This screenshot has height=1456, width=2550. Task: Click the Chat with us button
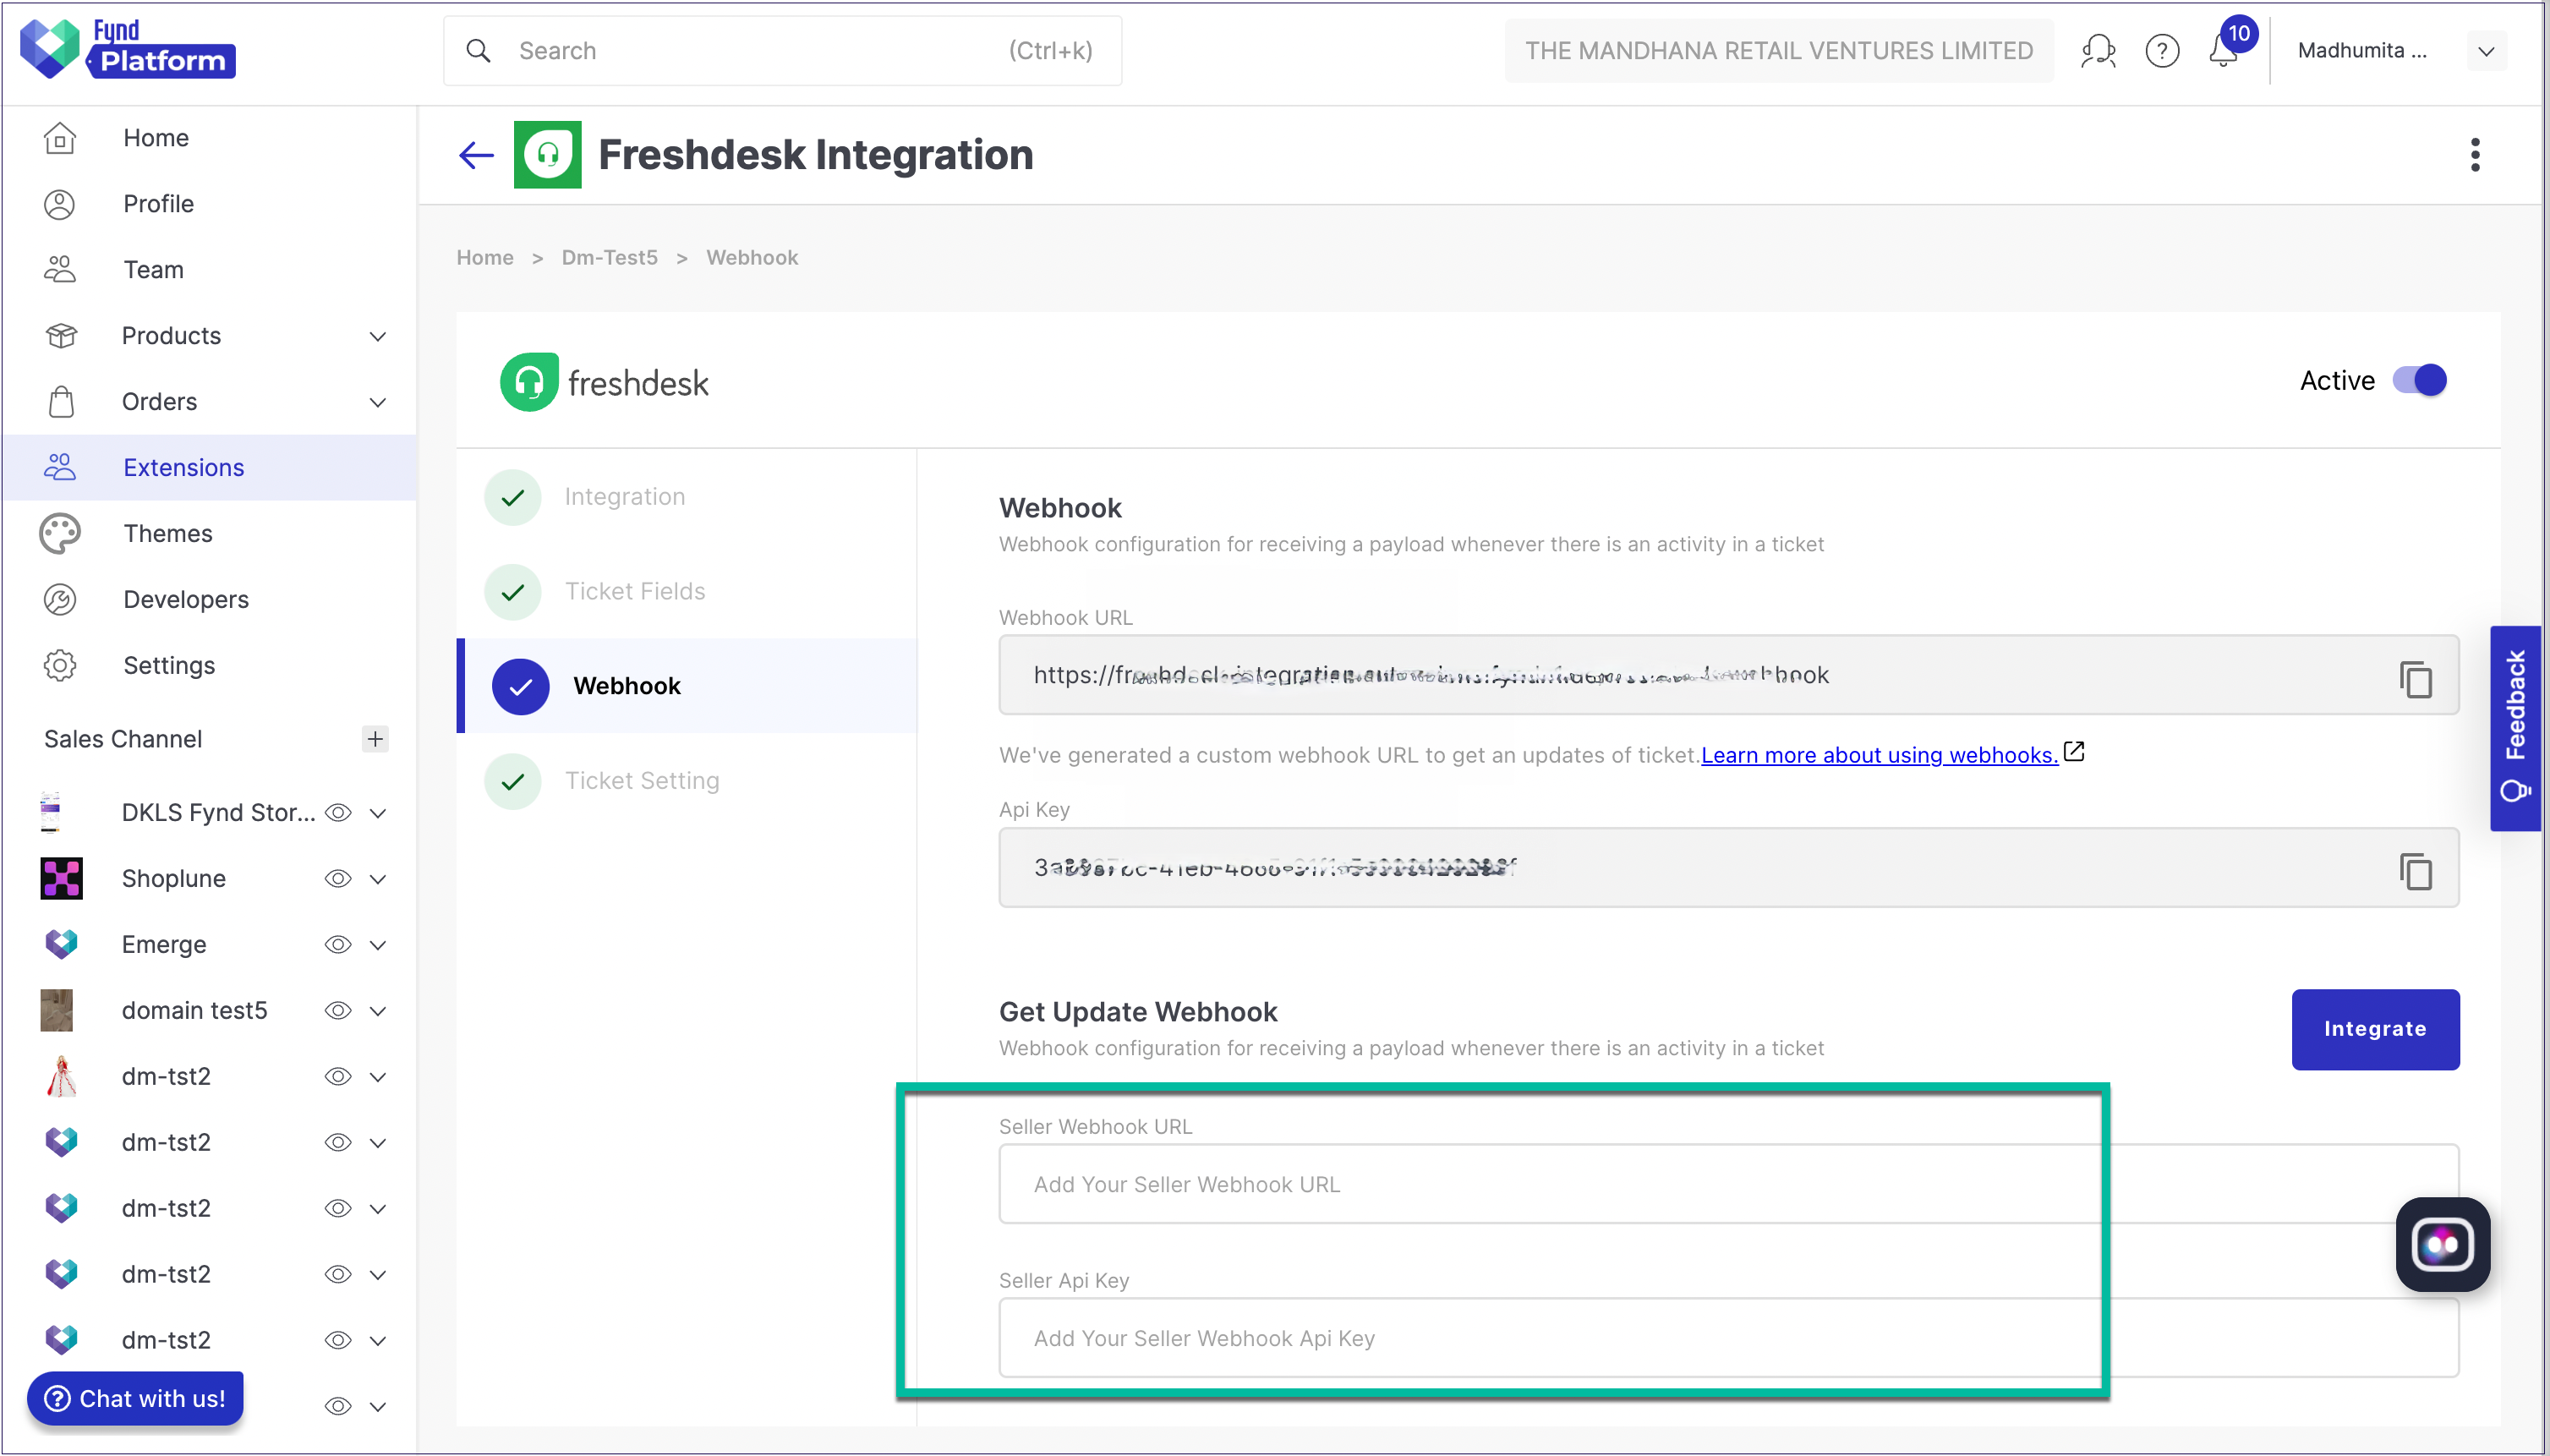coord(135,1398)
